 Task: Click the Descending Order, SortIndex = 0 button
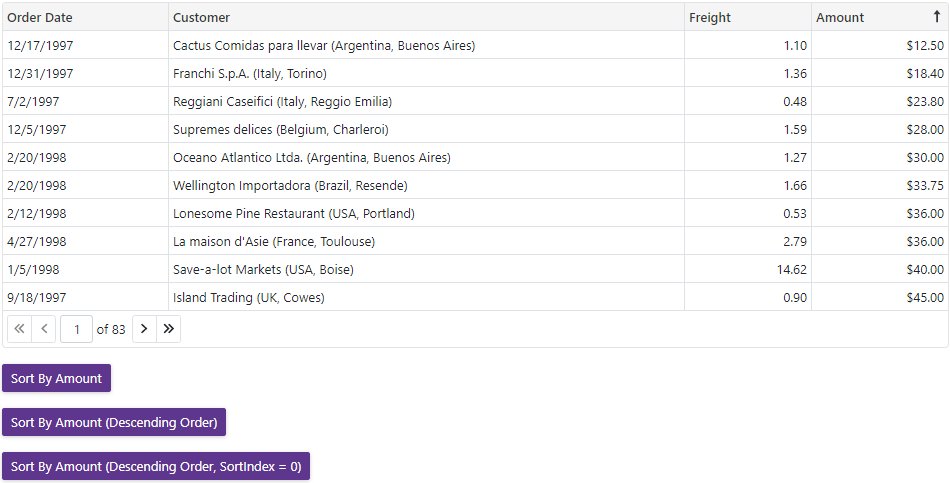coord(155,466)
